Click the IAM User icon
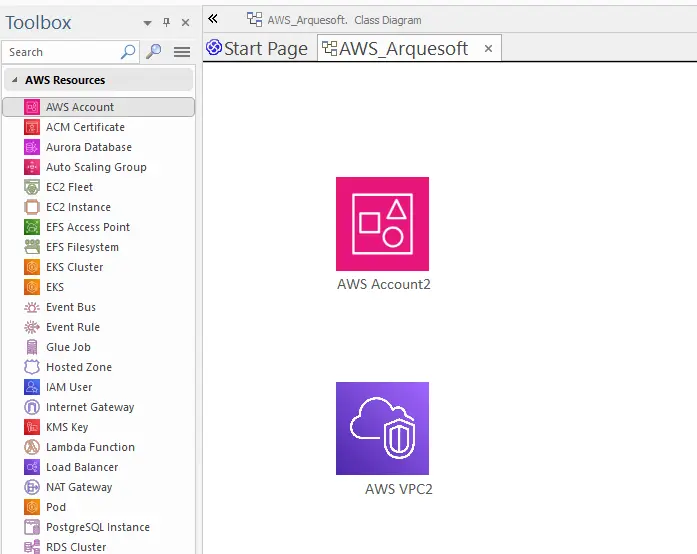697x554 pixels. 32,387
